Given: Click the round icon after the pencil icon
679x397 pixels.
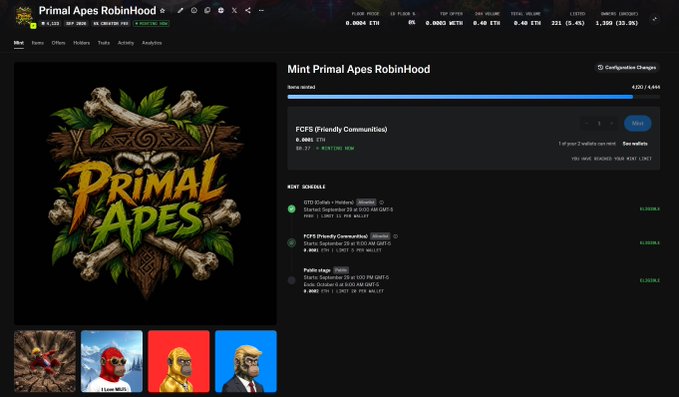Looking at the screenshot, I should click(194, 10).
